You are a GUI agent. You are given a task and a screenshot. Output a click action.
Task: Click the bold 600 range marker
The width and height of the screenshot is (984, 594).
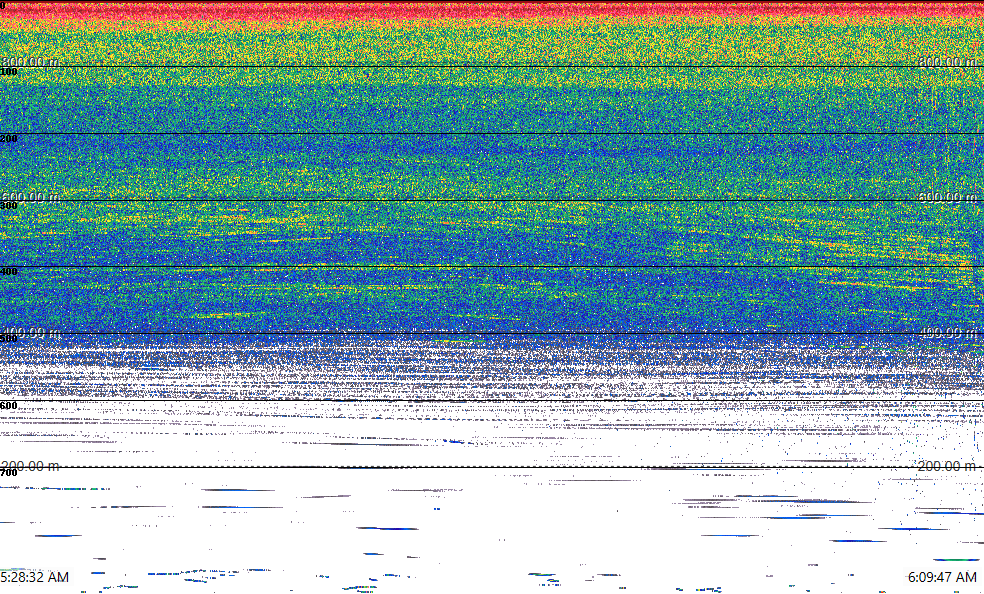(x=9, y=406)
